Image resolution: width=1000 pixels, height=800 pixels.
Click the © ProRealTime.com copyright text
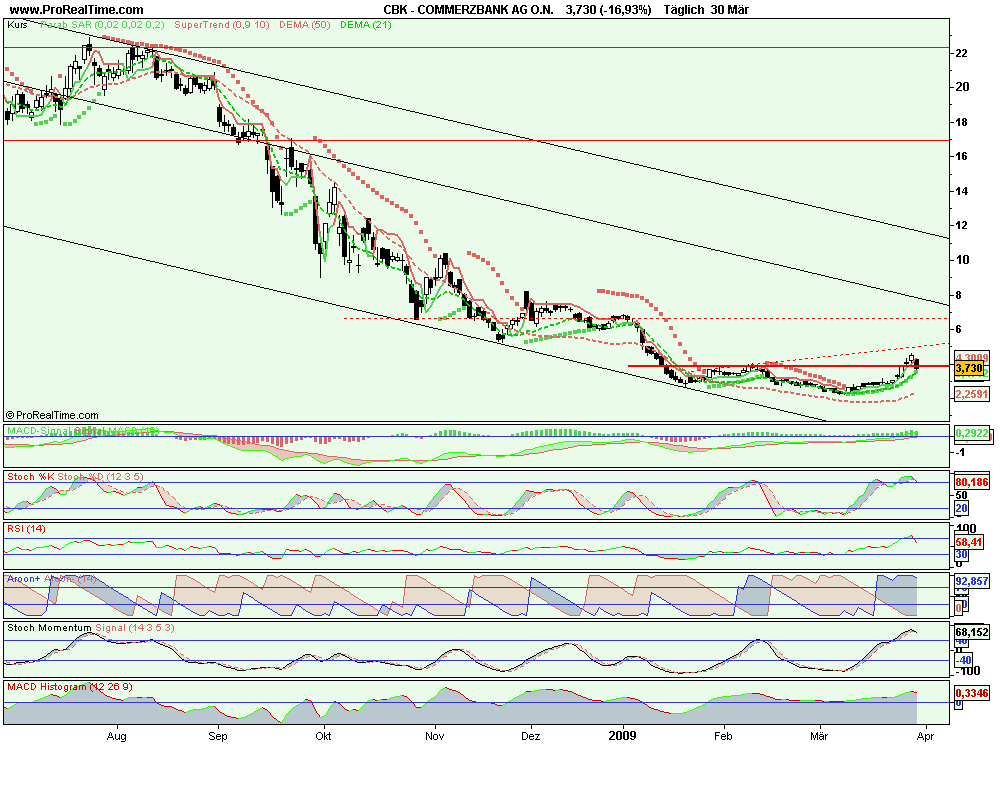point(52,415)
